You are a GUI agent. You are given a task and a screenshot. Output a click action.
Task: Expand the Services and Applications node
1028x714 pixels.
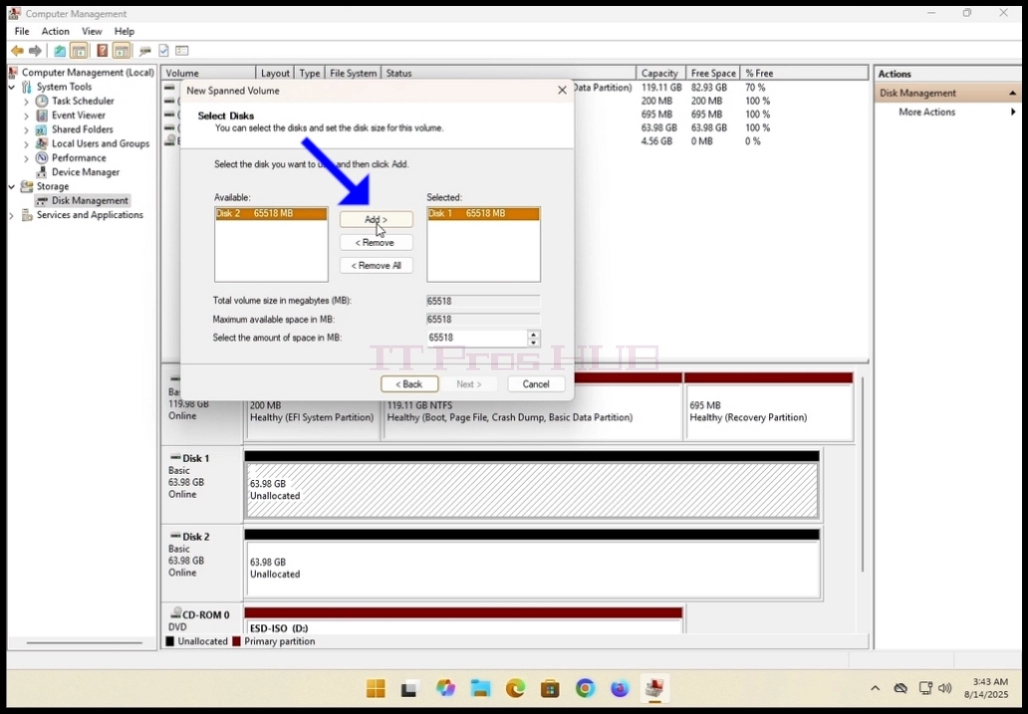(12, 215)
